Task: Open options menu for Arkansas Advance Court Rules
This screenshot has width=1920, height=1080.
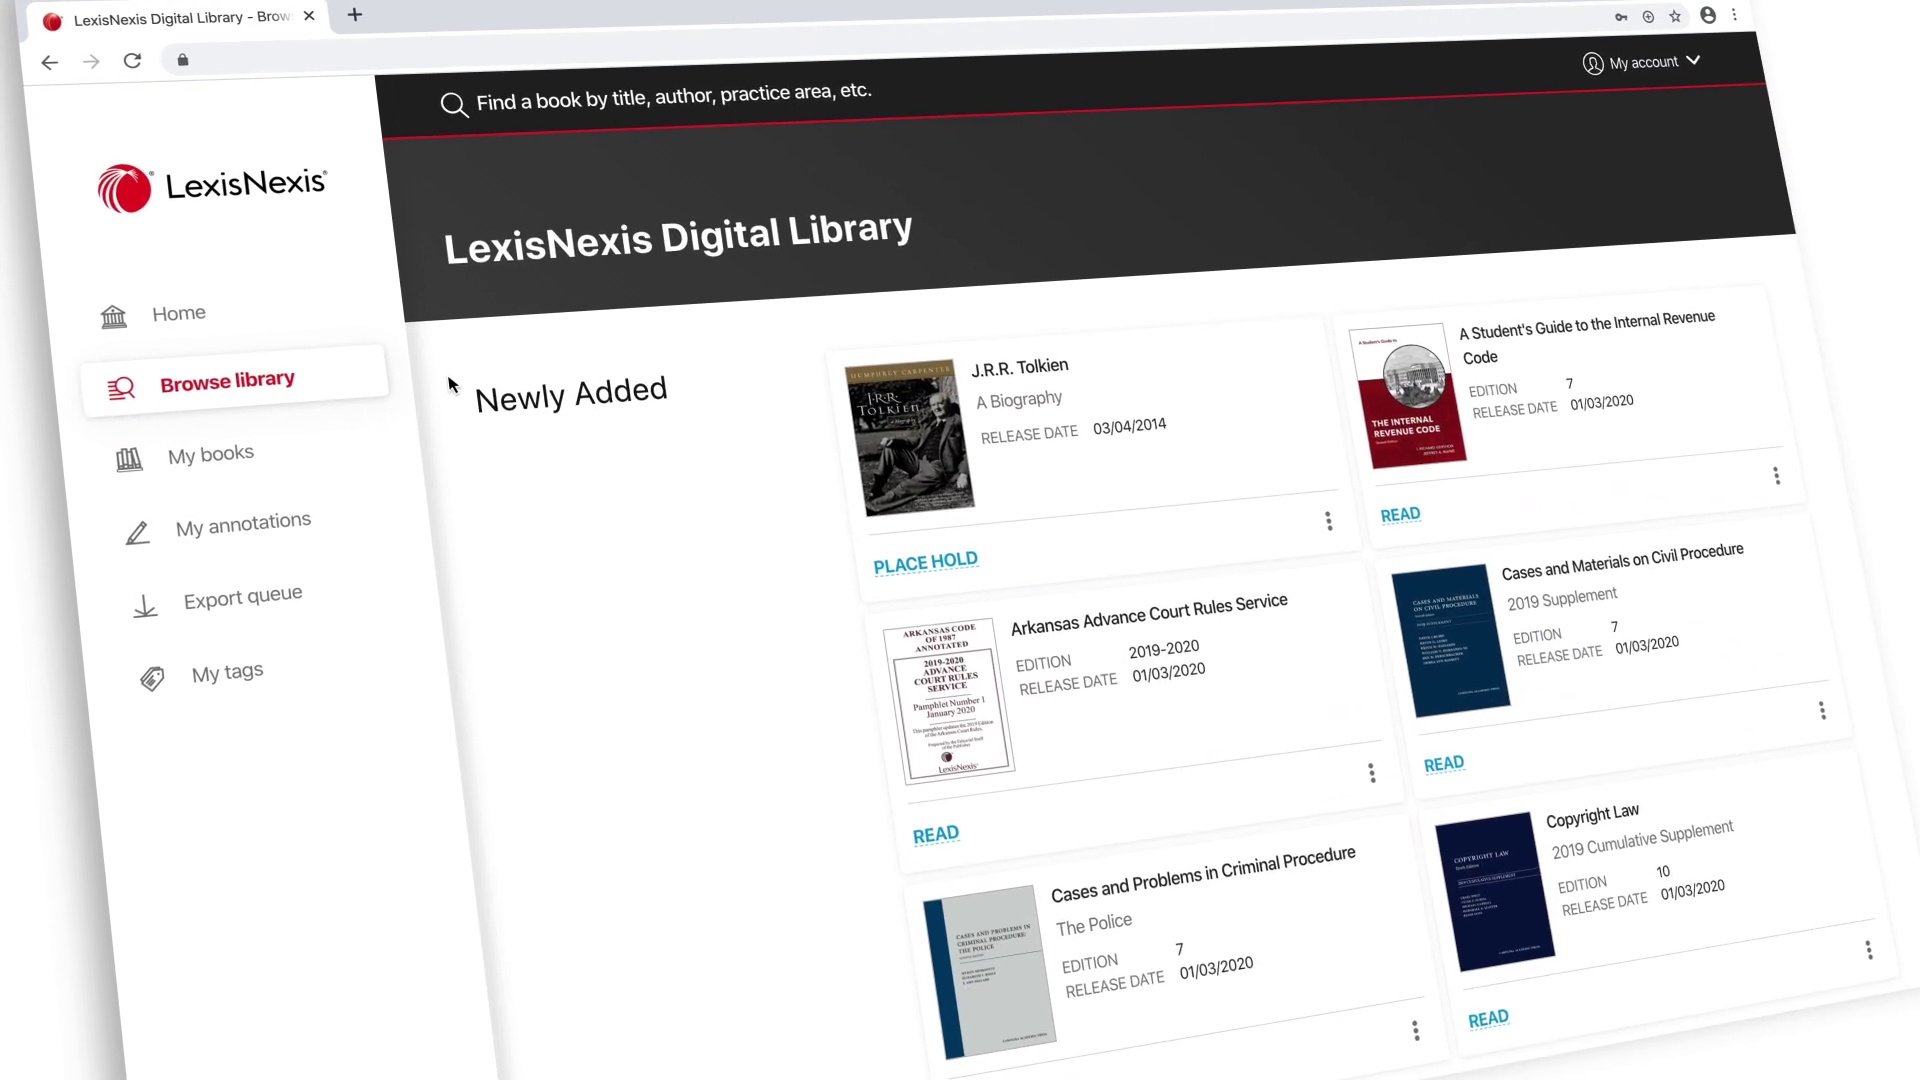Action: pos(1371,773)
